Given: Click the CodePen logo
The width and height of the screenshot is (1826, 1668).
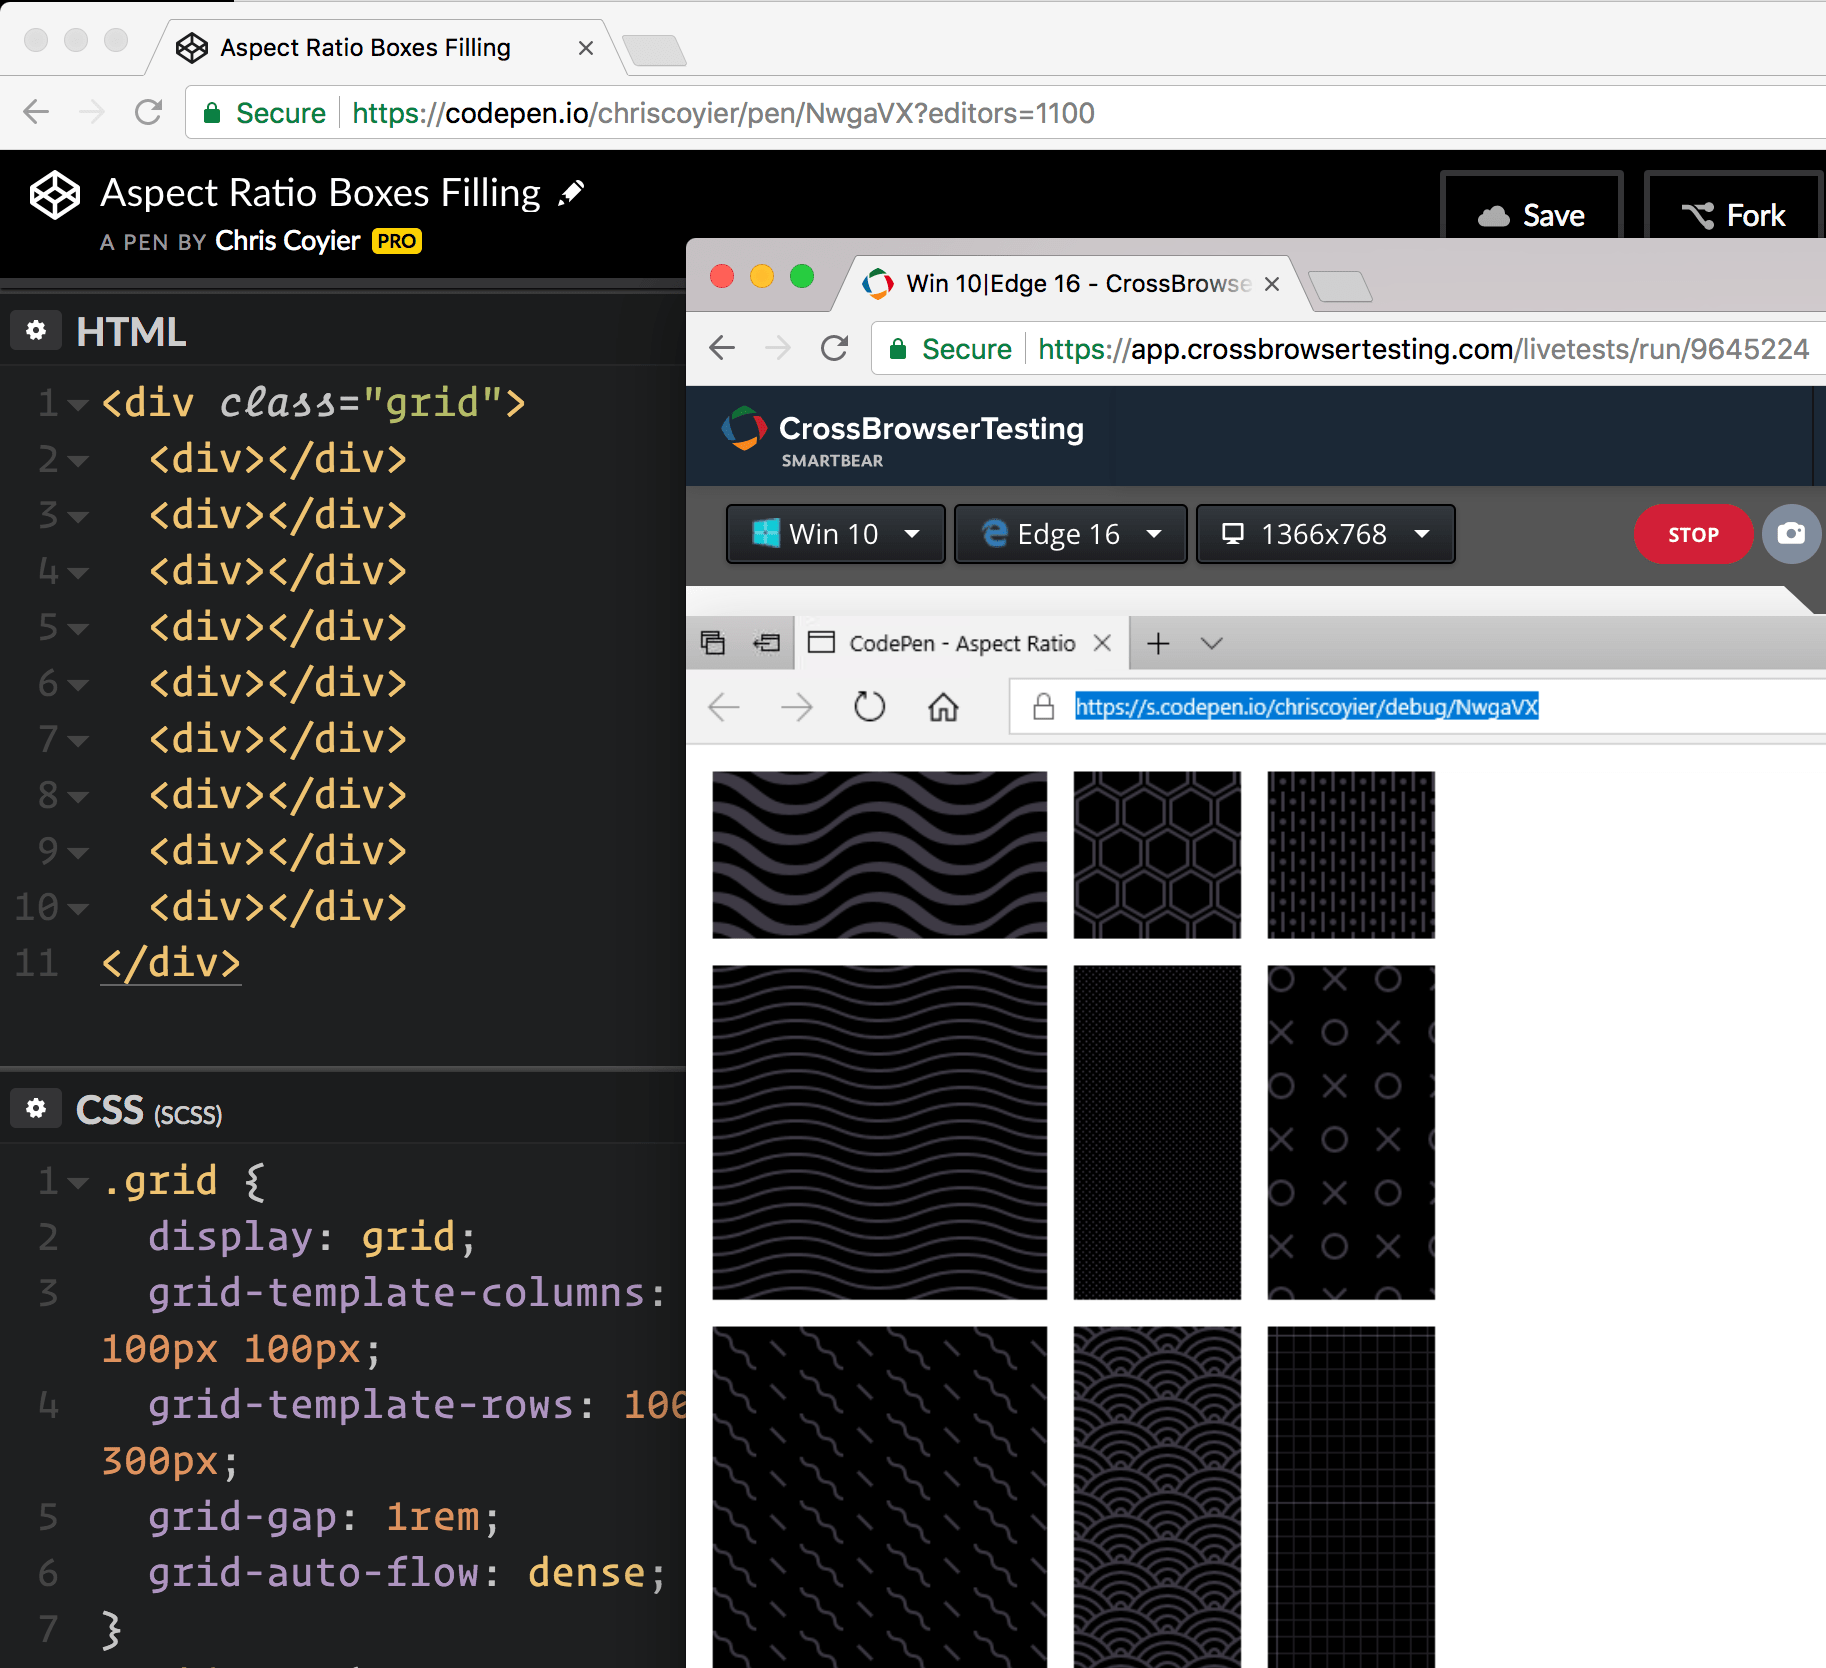Looking at the screenshot, I should tap(53, 197).
